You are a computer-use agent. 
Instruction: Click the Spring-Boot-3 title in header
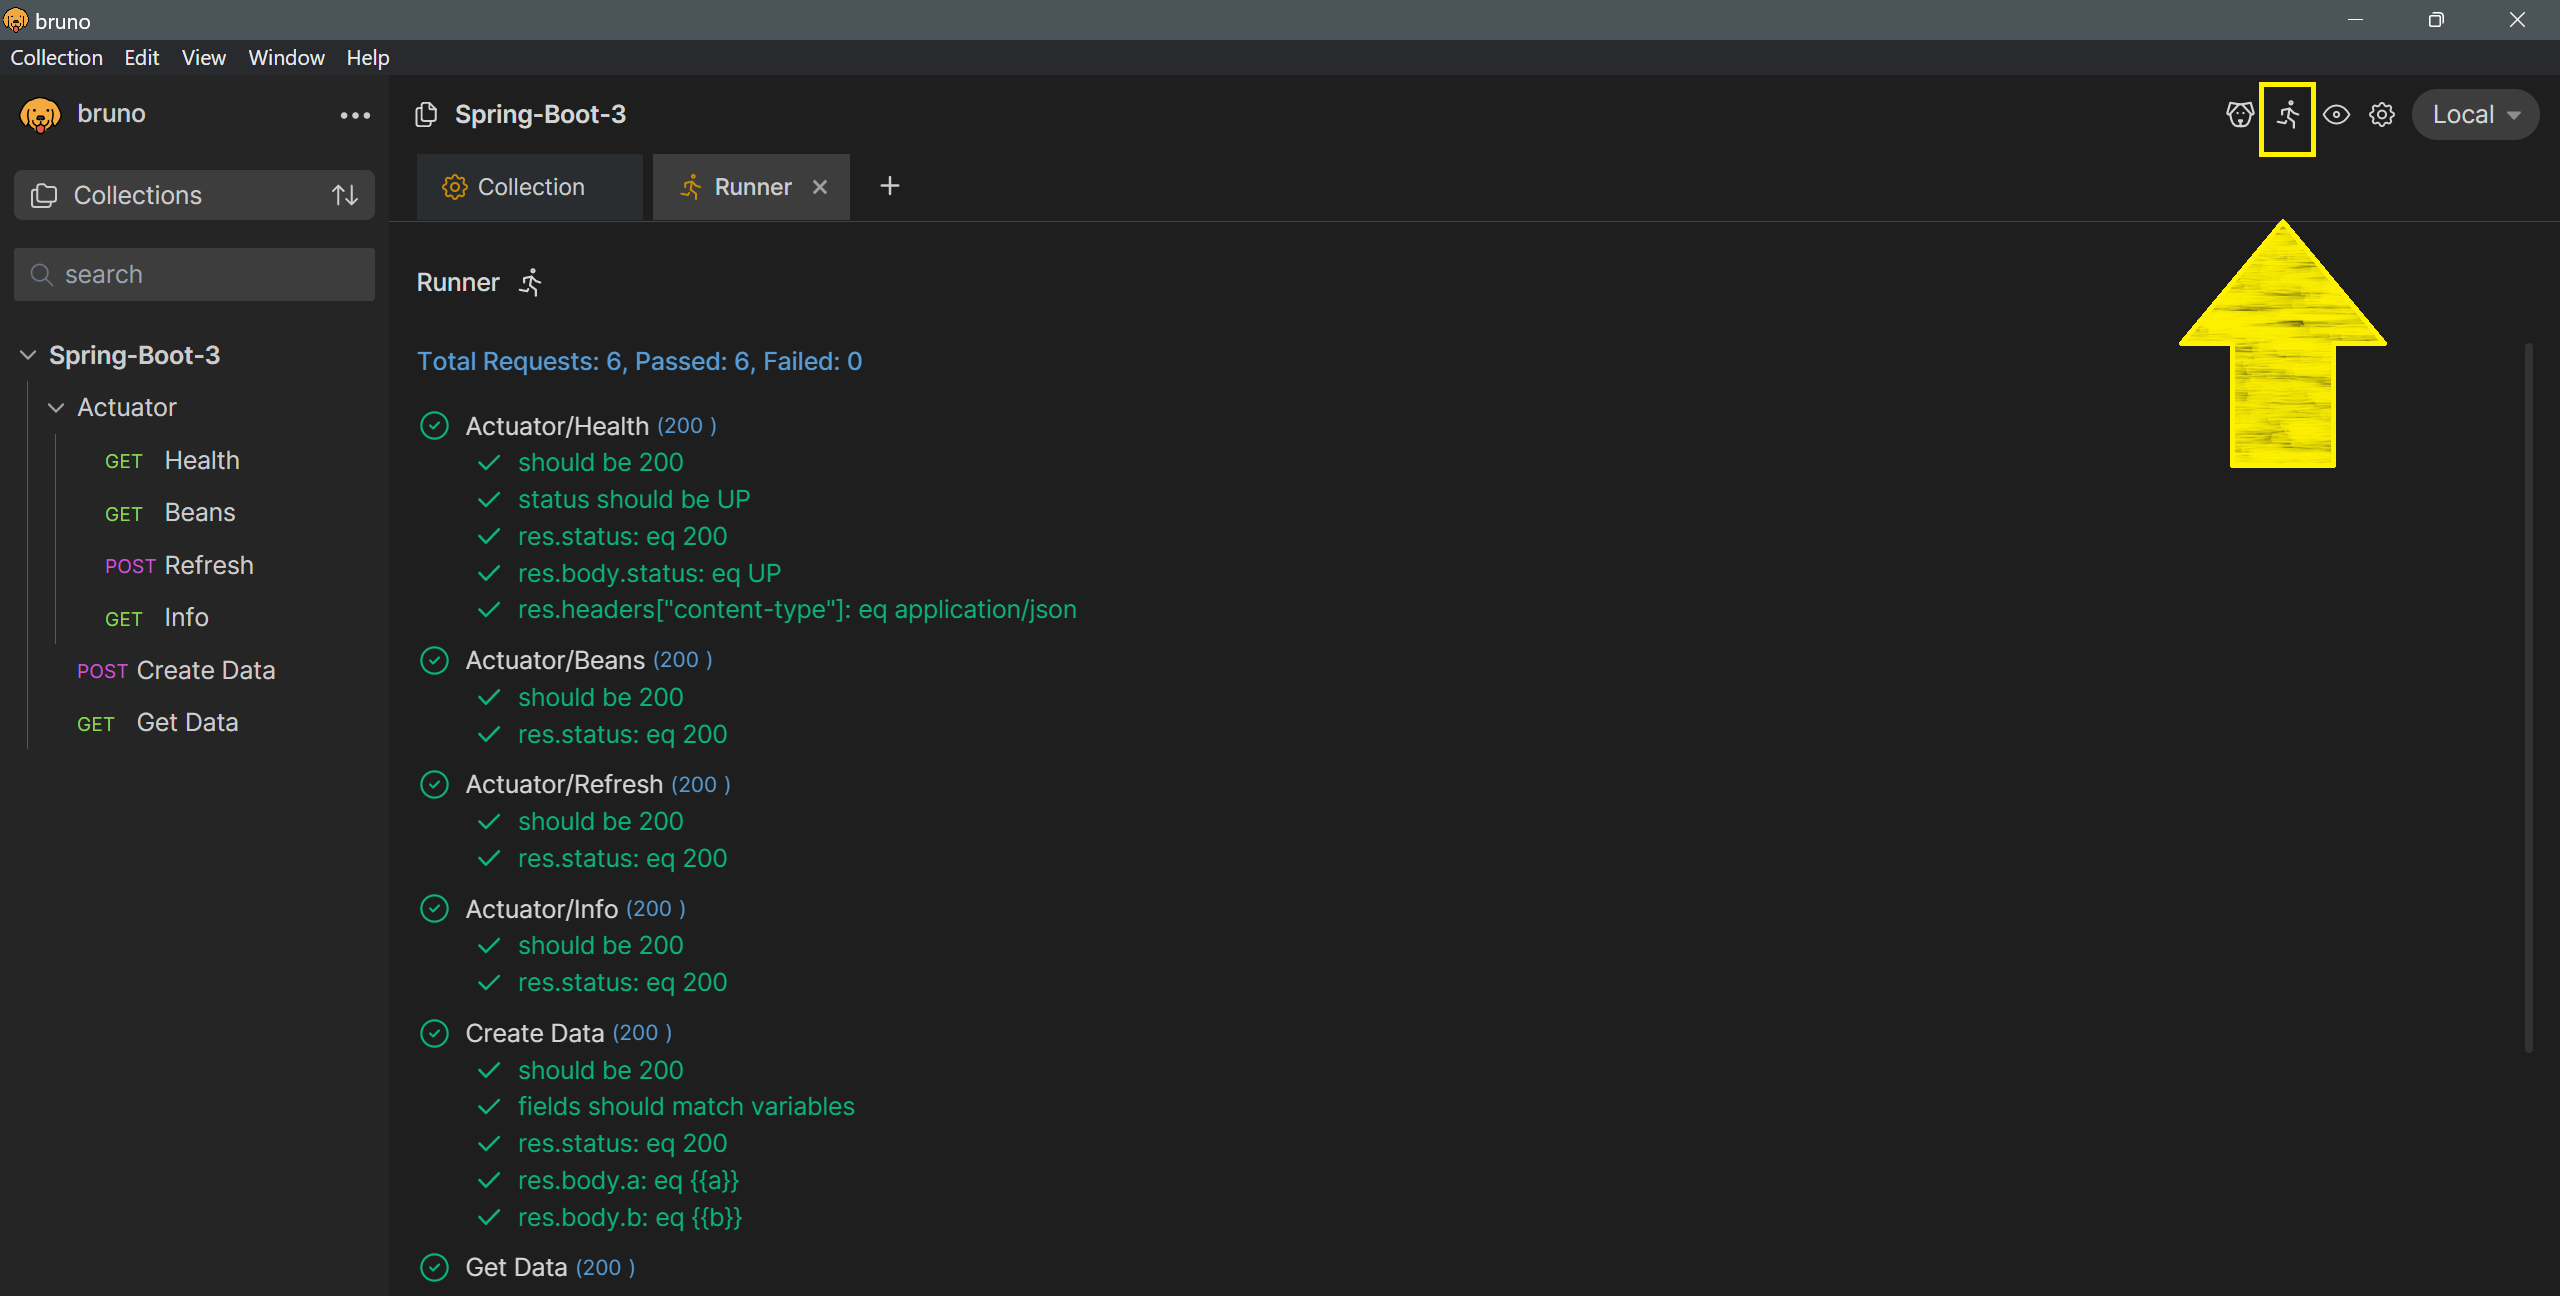pyautogui.click(x=540, y=115)
